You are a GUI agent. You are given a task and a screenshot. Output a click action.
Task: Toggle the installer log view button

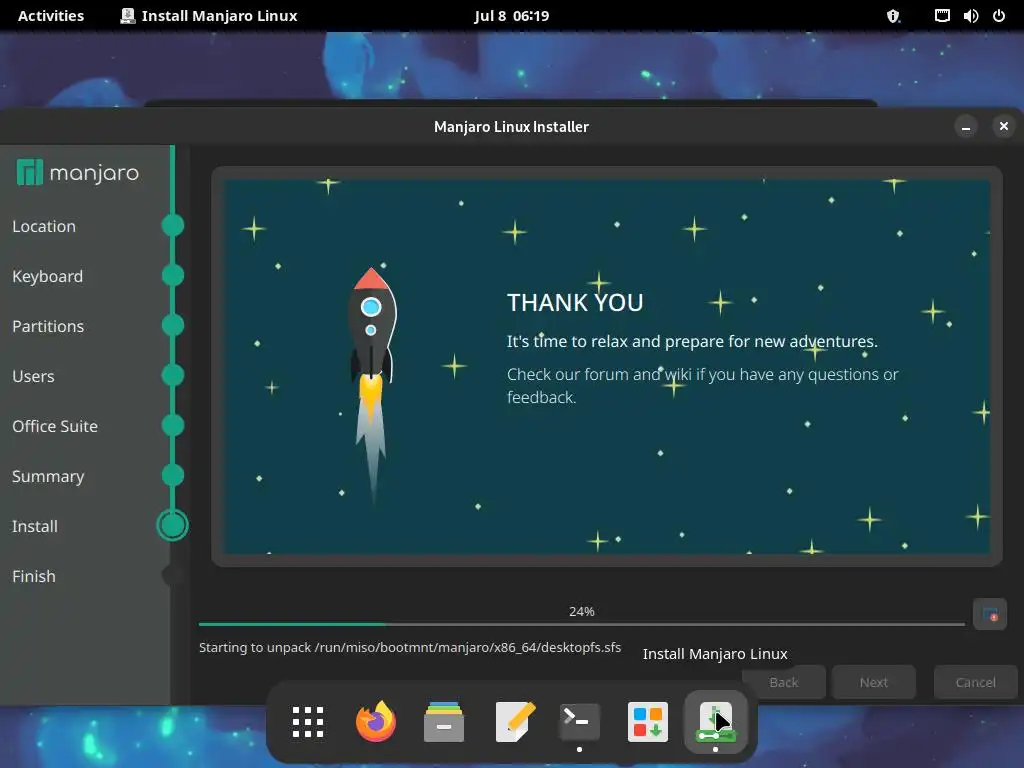tap(989, 615)
